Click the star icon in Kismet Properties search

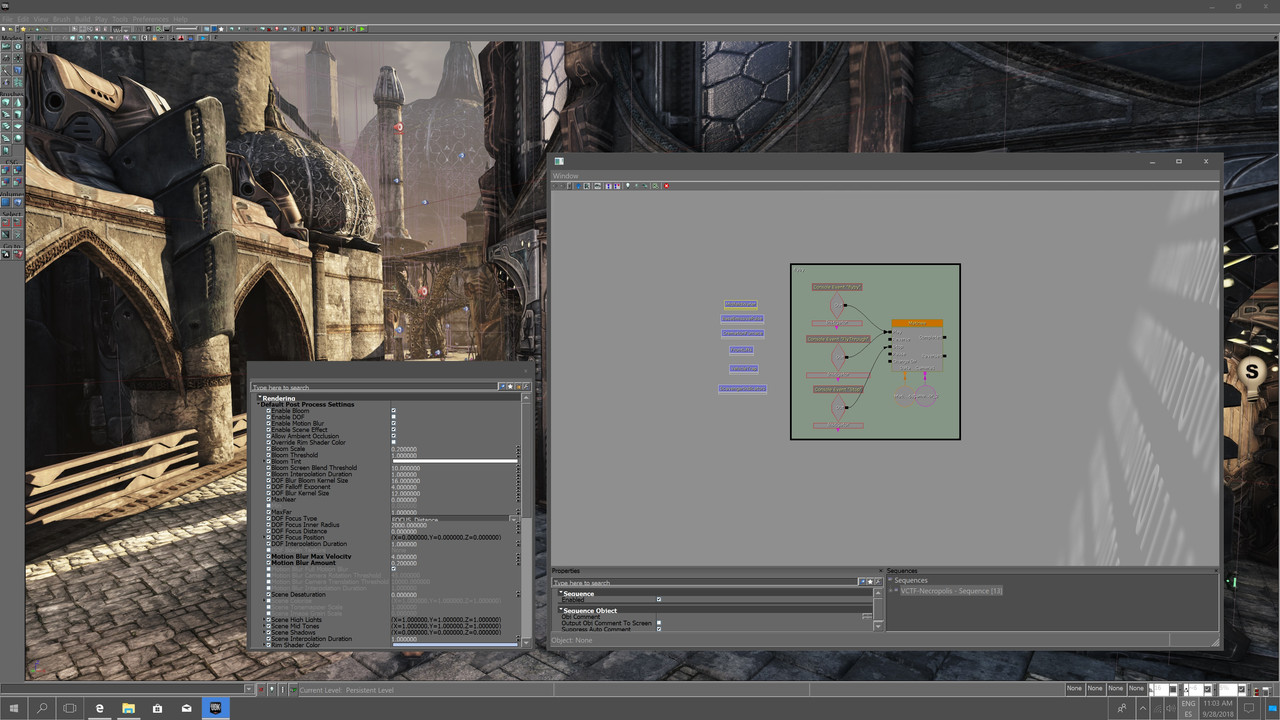click(x=870, y=582)
